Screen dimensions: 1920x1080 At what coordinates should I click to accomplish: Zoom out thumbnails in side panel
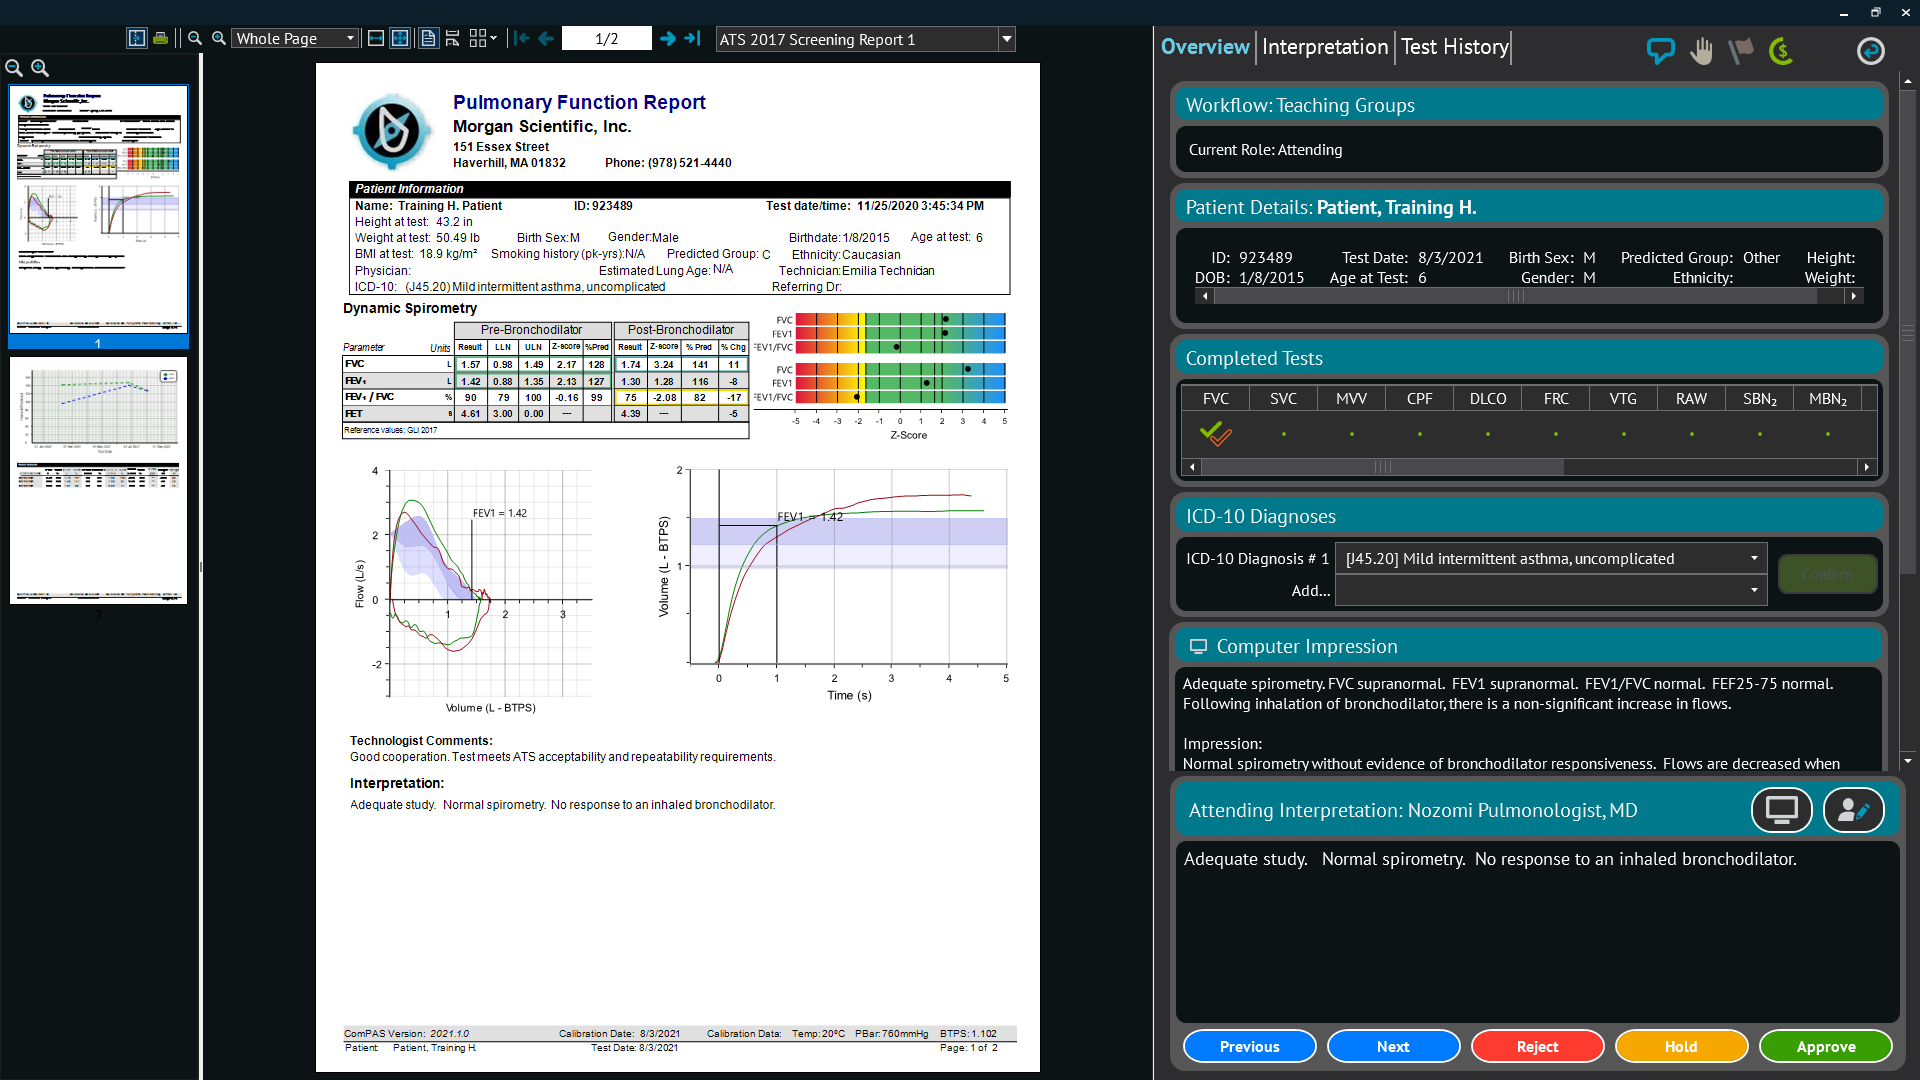tap(14, 68)
